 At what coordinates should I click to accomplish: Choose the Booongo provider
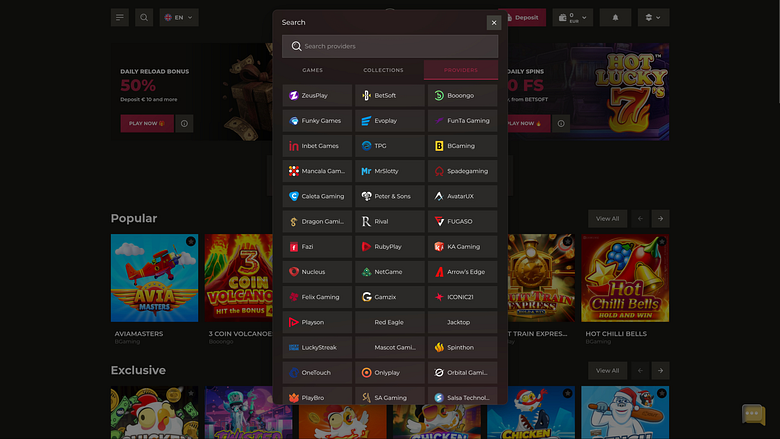[x=462, y=95]
